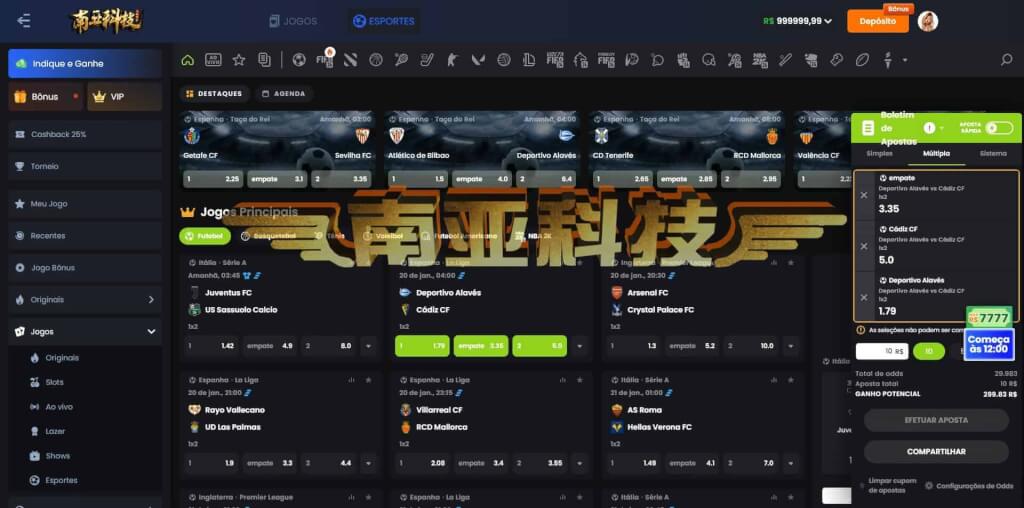Image resolution: width=1024 pixels, height=508 pixels.
Task: Open stats for Villarreal CF match
Action: click(563, 380)
